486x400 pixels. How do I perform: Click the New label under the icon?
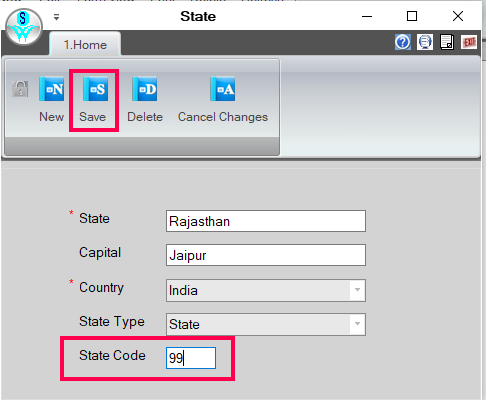point(51,117)
